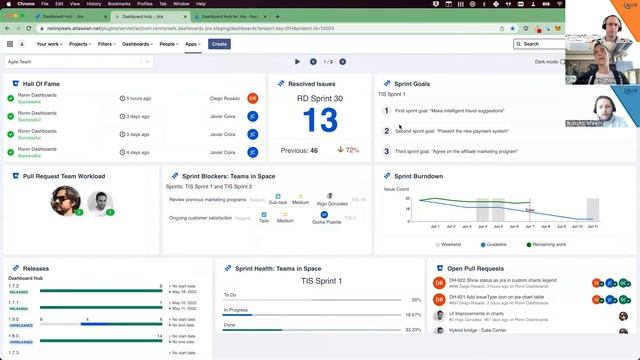This screenshot has height=360, width=640.
Task: Go back using Chrome's back arrow
Action: coord(7,29)
